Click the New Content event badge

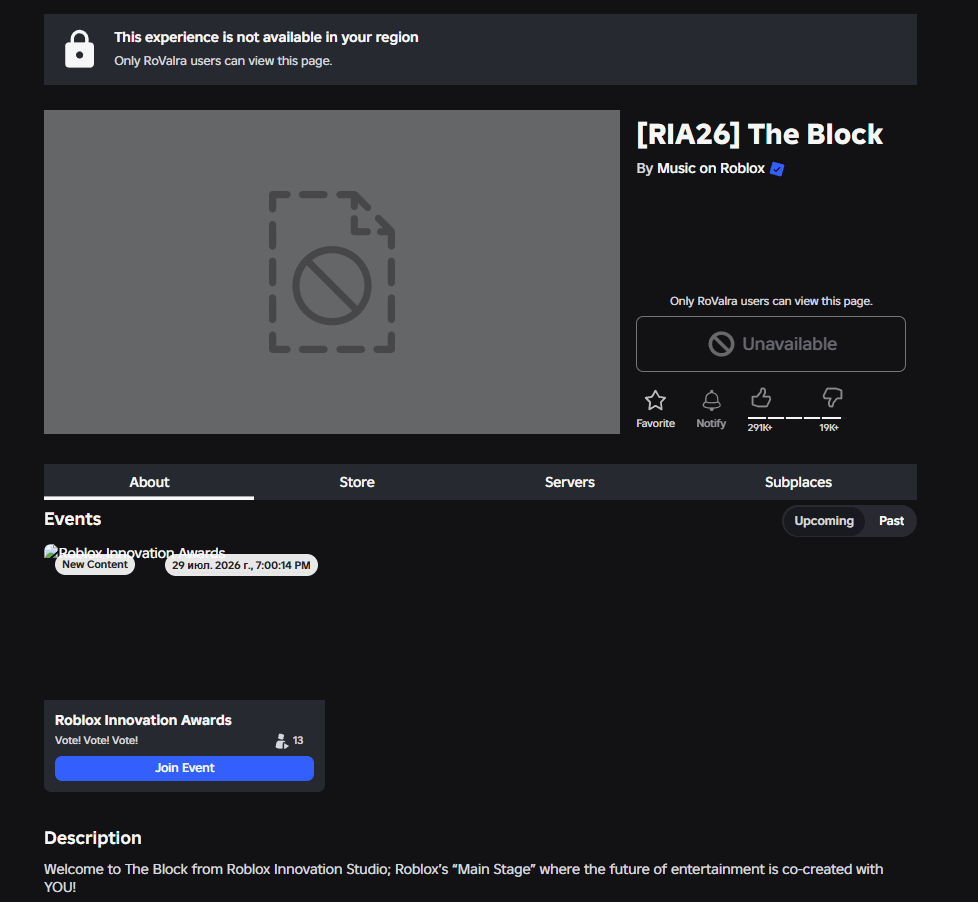click(95, 565)
